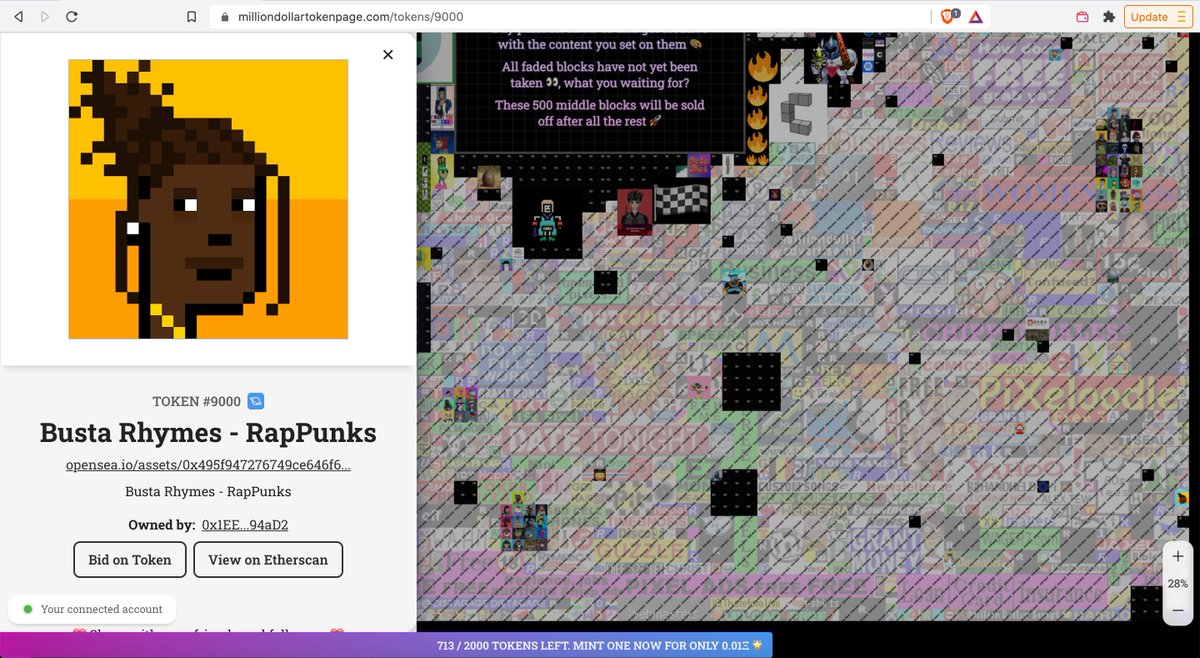Click the TOKEN #9000 label

(196, 401)
